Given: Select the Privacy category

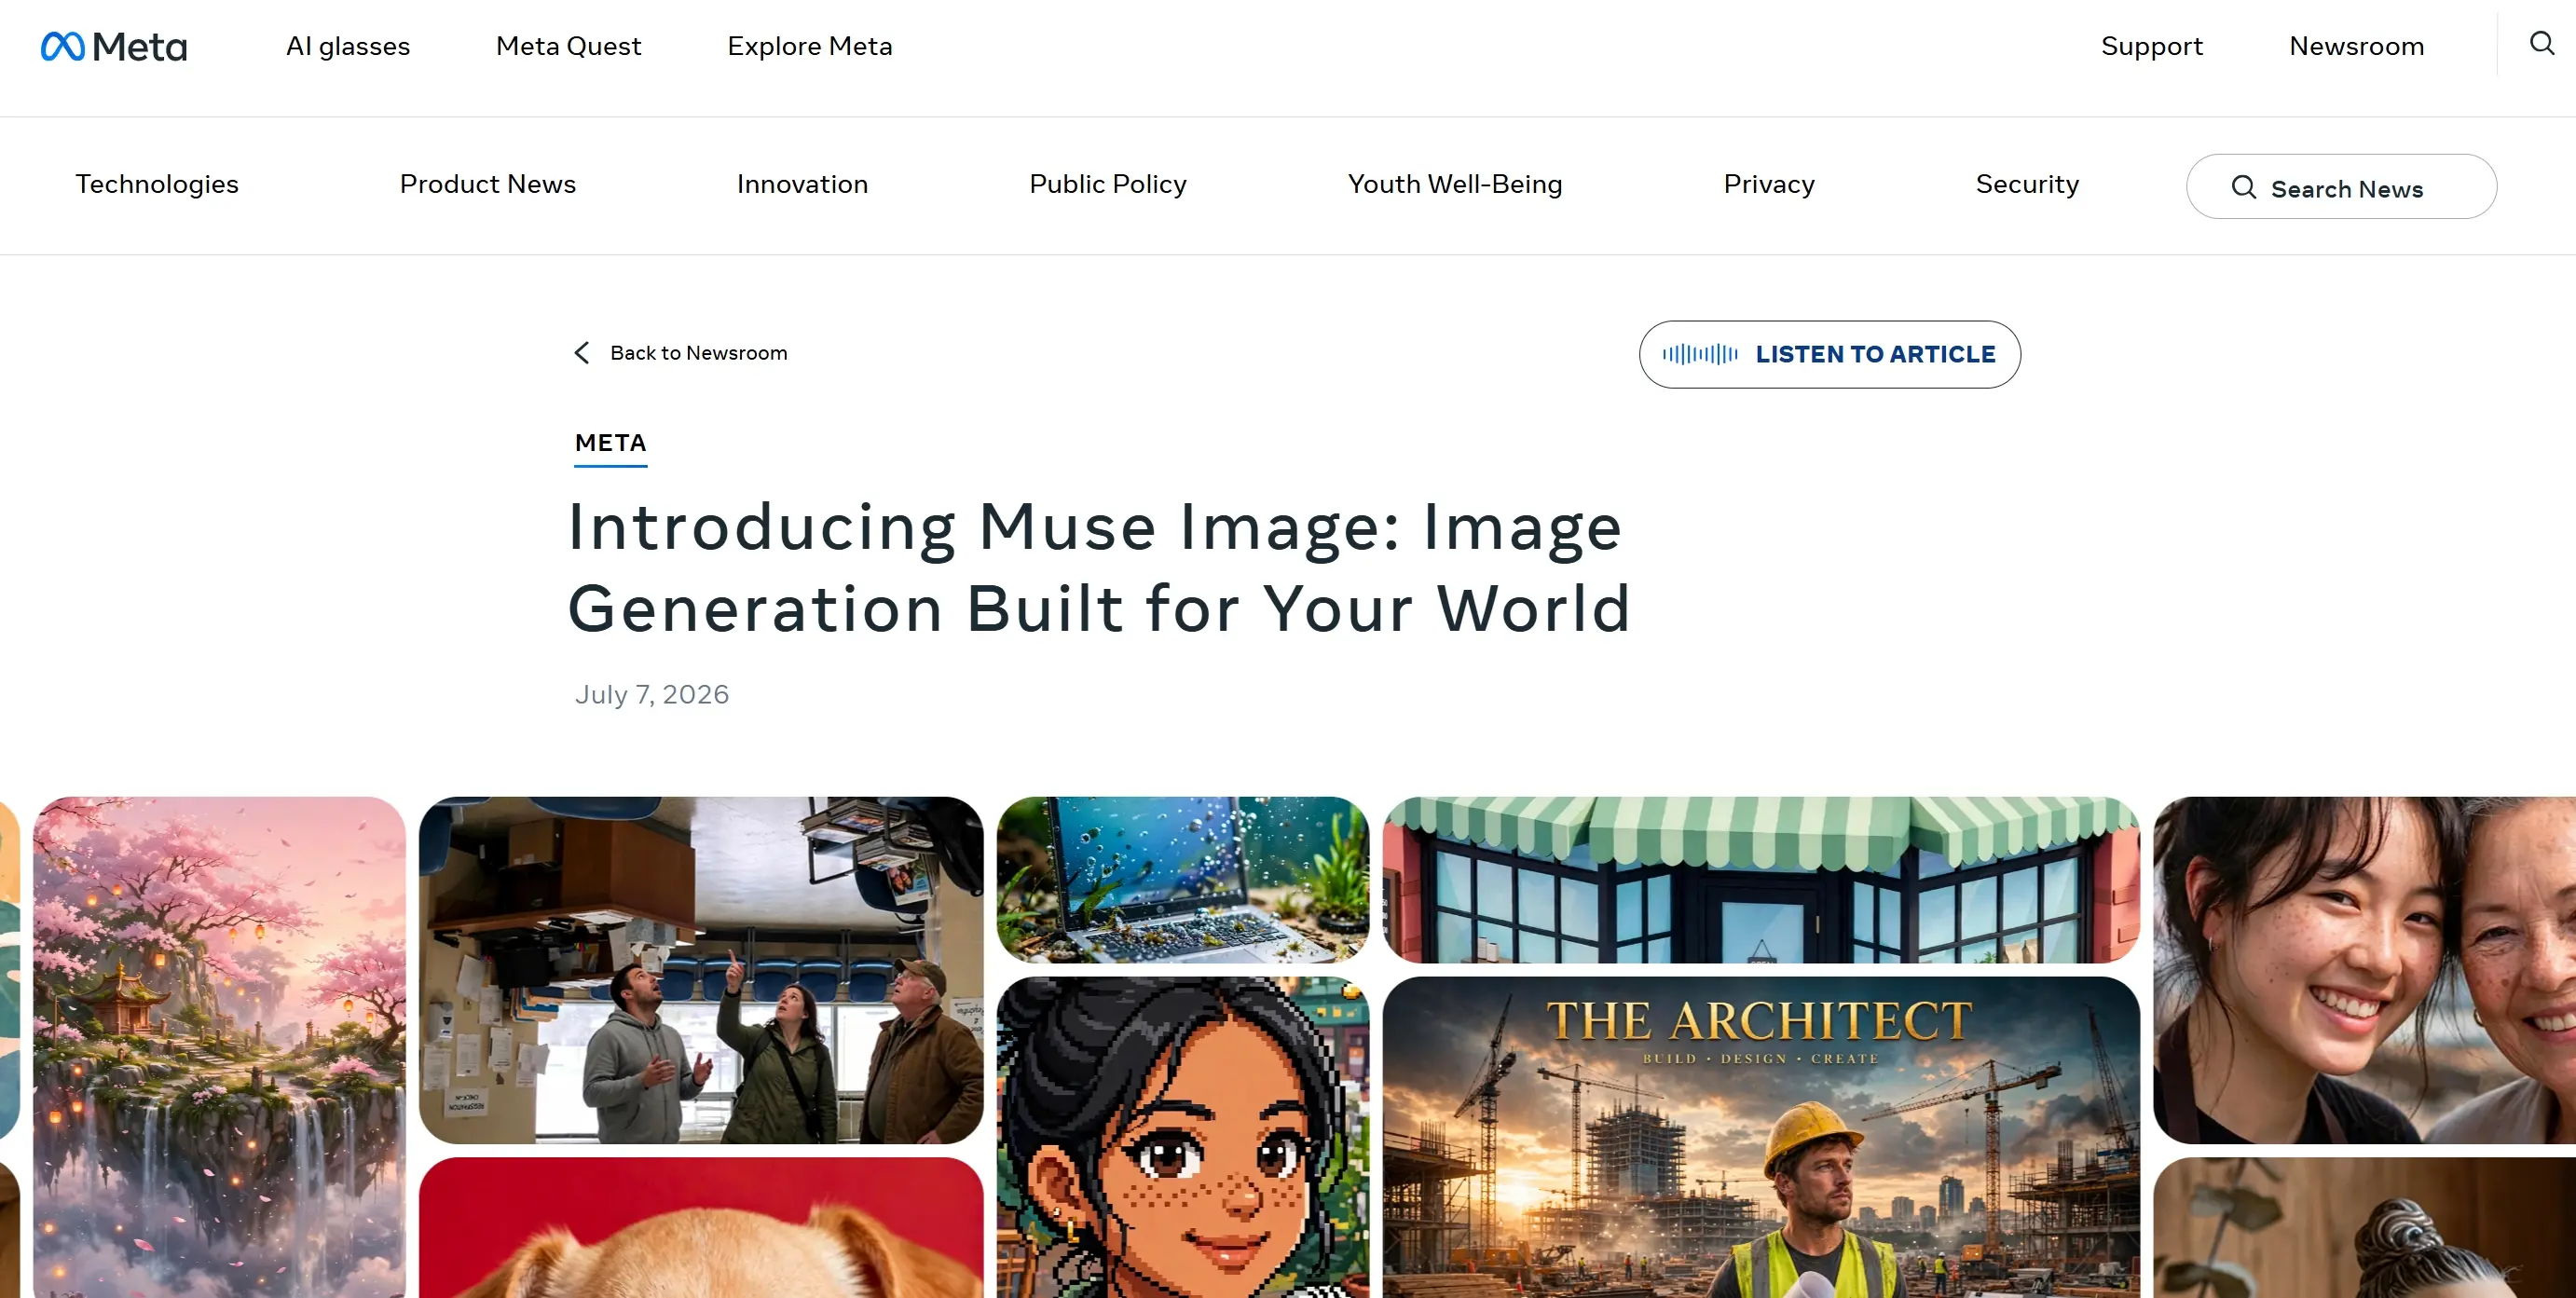Looking at the screenshot, I should (x=1768, y=185).
